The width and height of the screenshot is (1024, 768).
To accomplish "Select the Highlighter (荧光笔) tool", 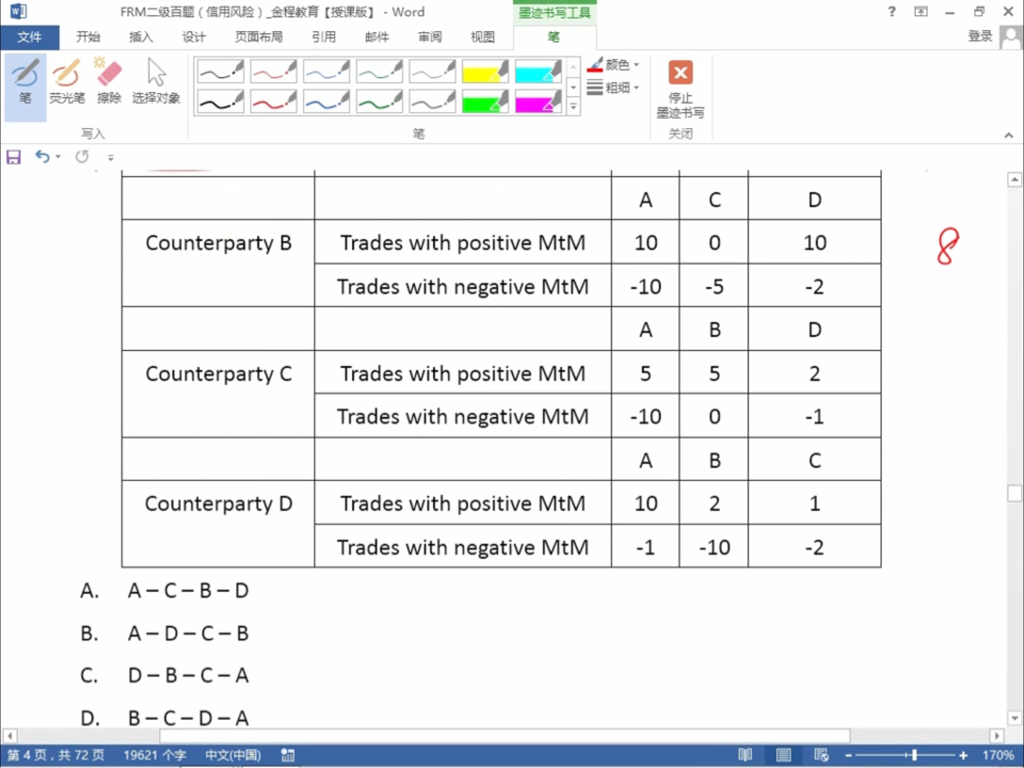I will click(67, 83).
